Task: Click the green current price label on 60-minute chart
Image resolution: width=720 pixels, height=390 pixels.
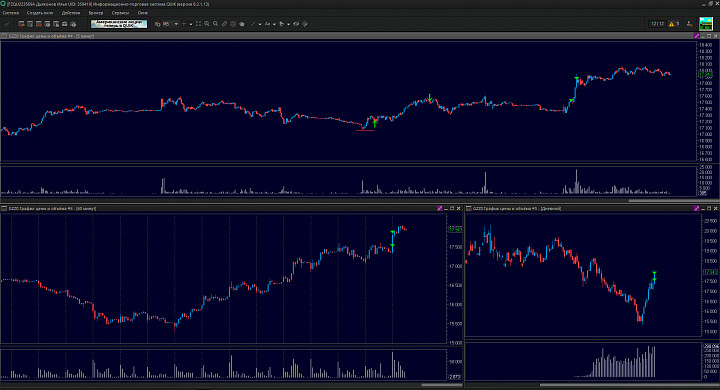Action: (455, 229)
